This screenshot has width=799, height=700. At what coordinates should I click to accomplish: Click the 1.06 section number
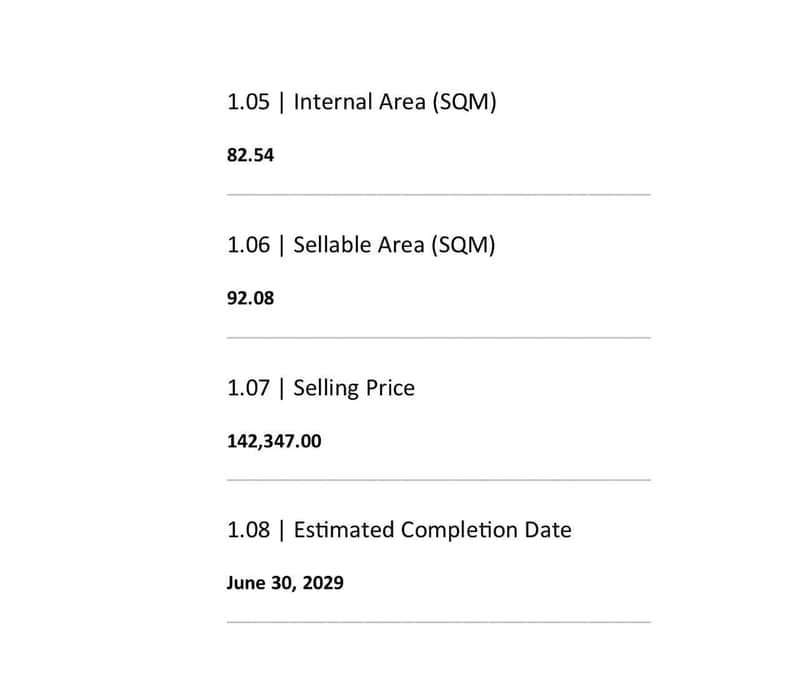[248, 245]
